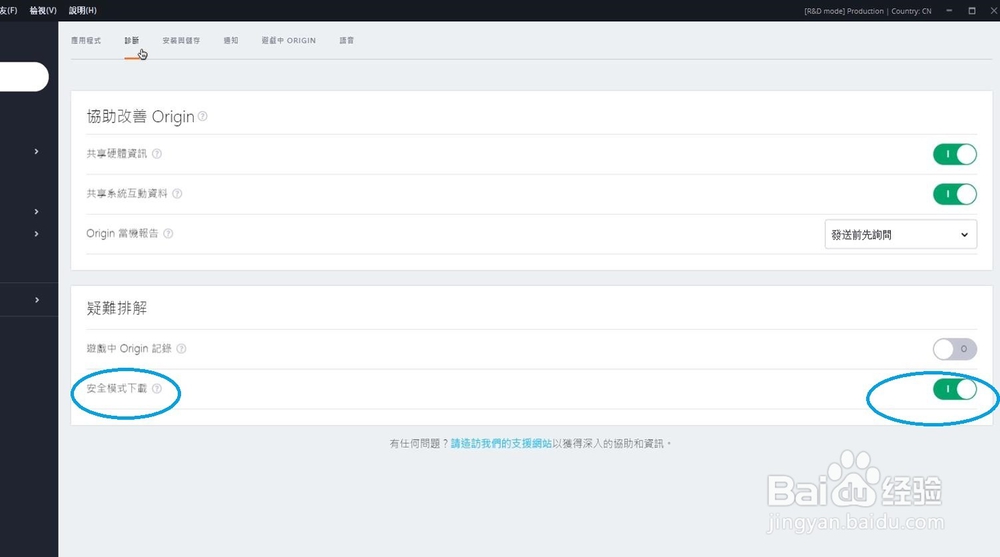
Task: Expand the first sidebar chevron
Action: [36, 151]
